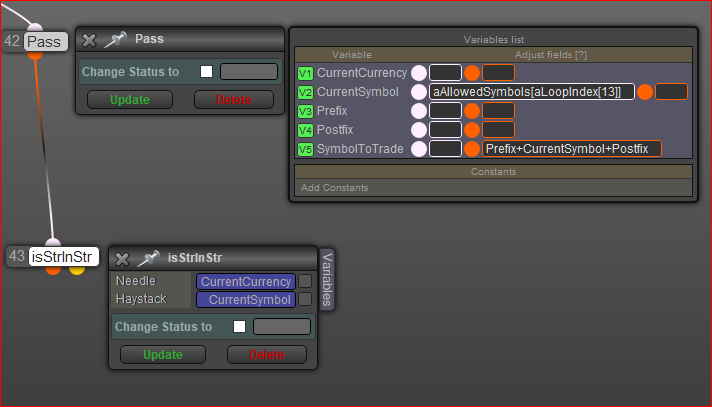The image size is (712, 407).
Task: Click the Prefix variable name
Action: [332, 111]
